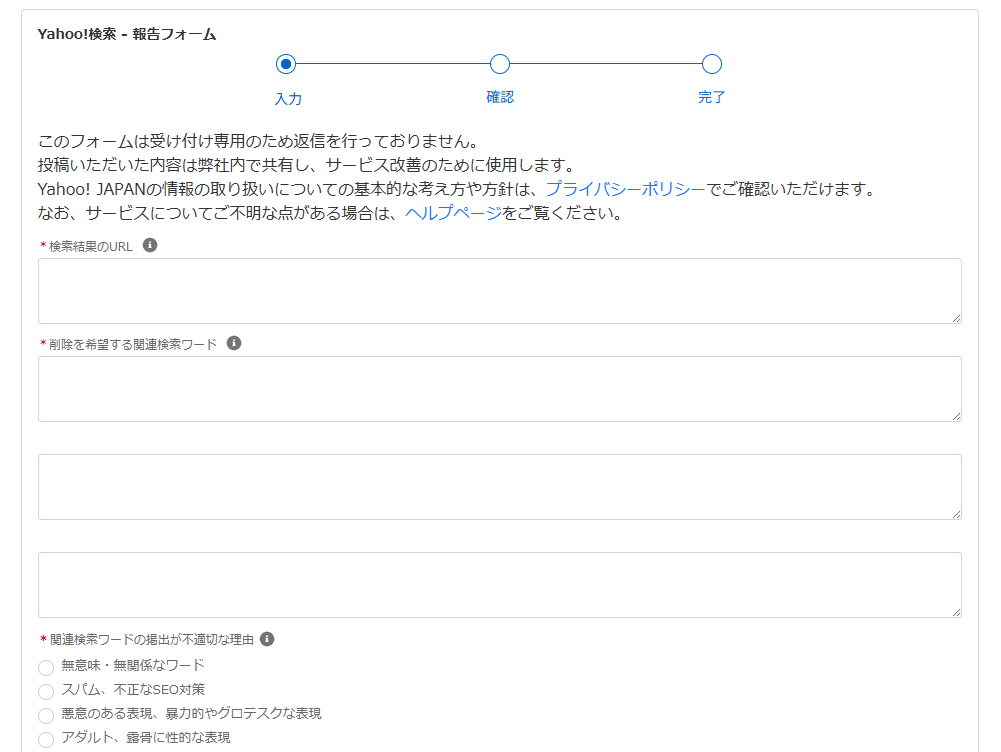Open the プライバシーポリシー link

[x=625, y=189]
